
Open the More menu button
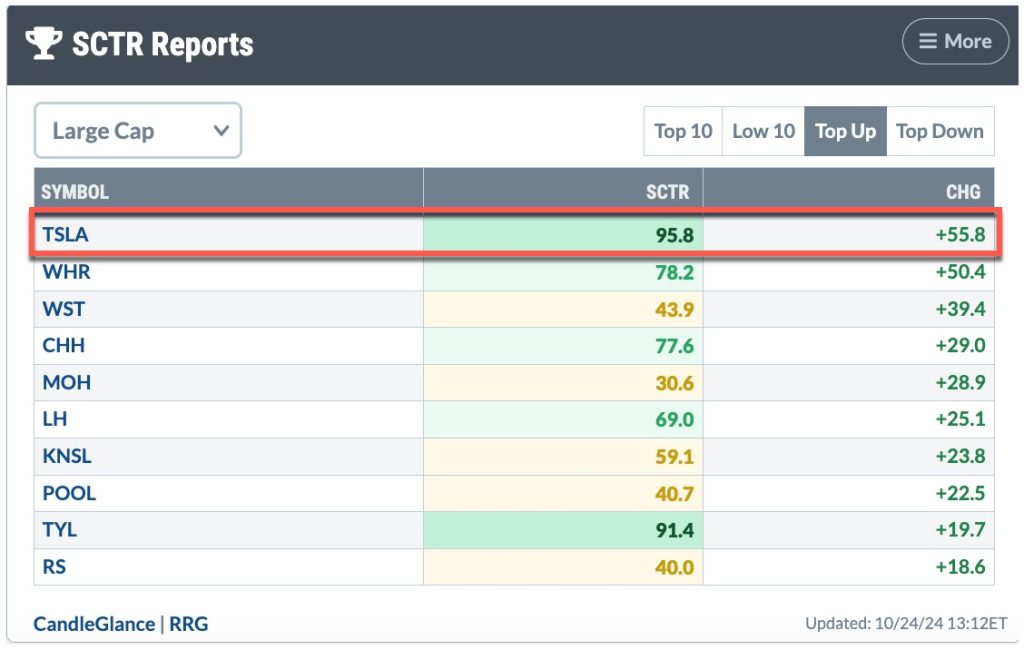pos(955,42)
